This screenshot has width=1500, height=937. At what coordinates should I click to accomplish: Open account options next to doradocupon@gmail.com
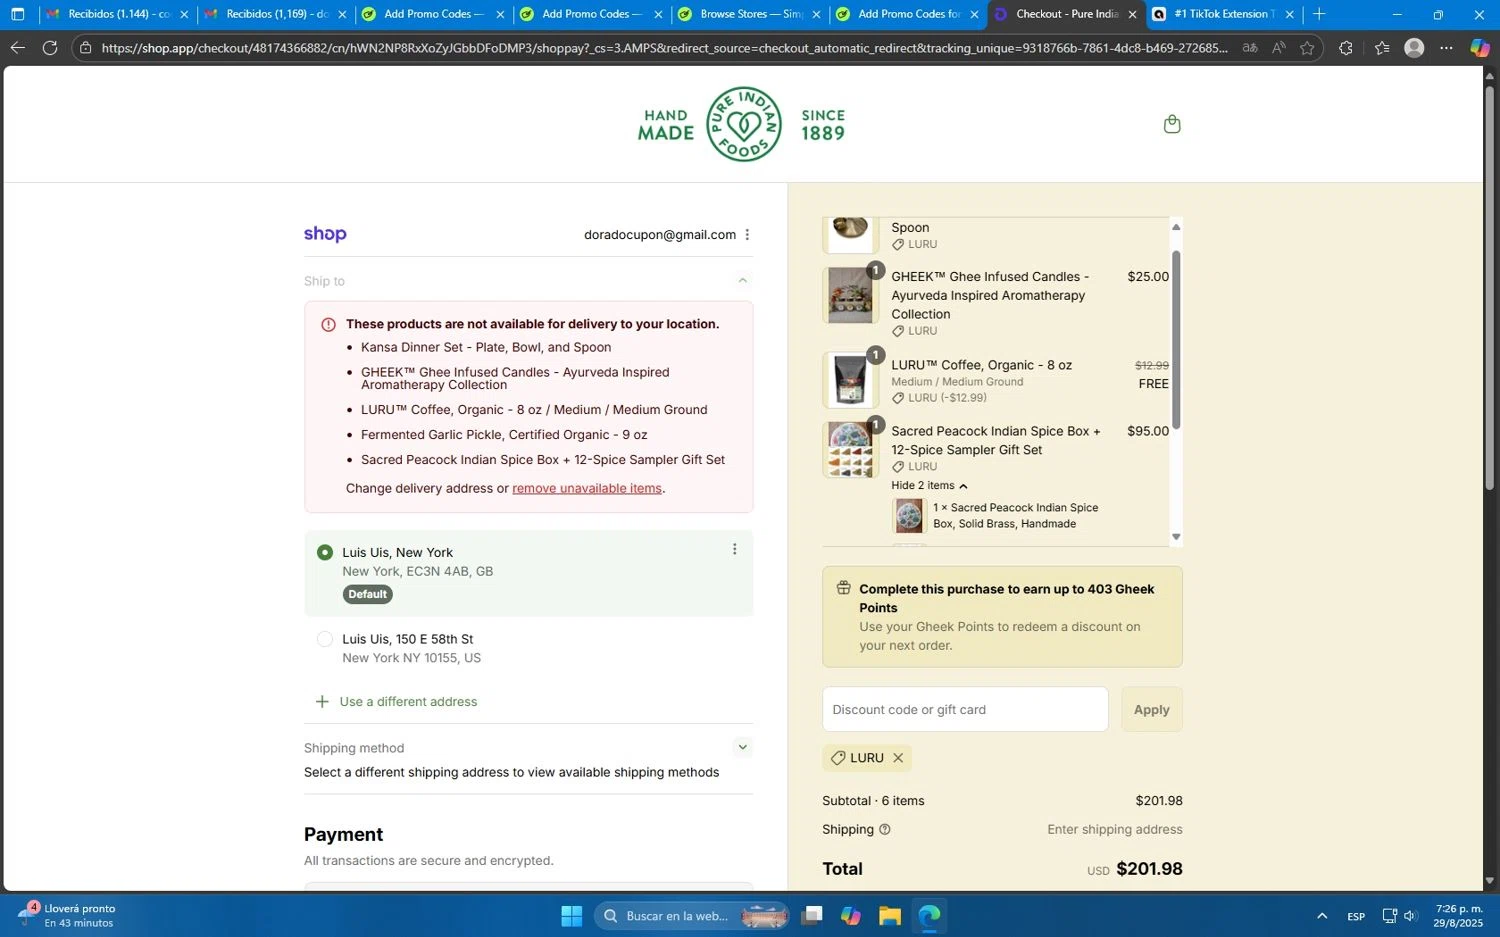[x=747, y=235]
